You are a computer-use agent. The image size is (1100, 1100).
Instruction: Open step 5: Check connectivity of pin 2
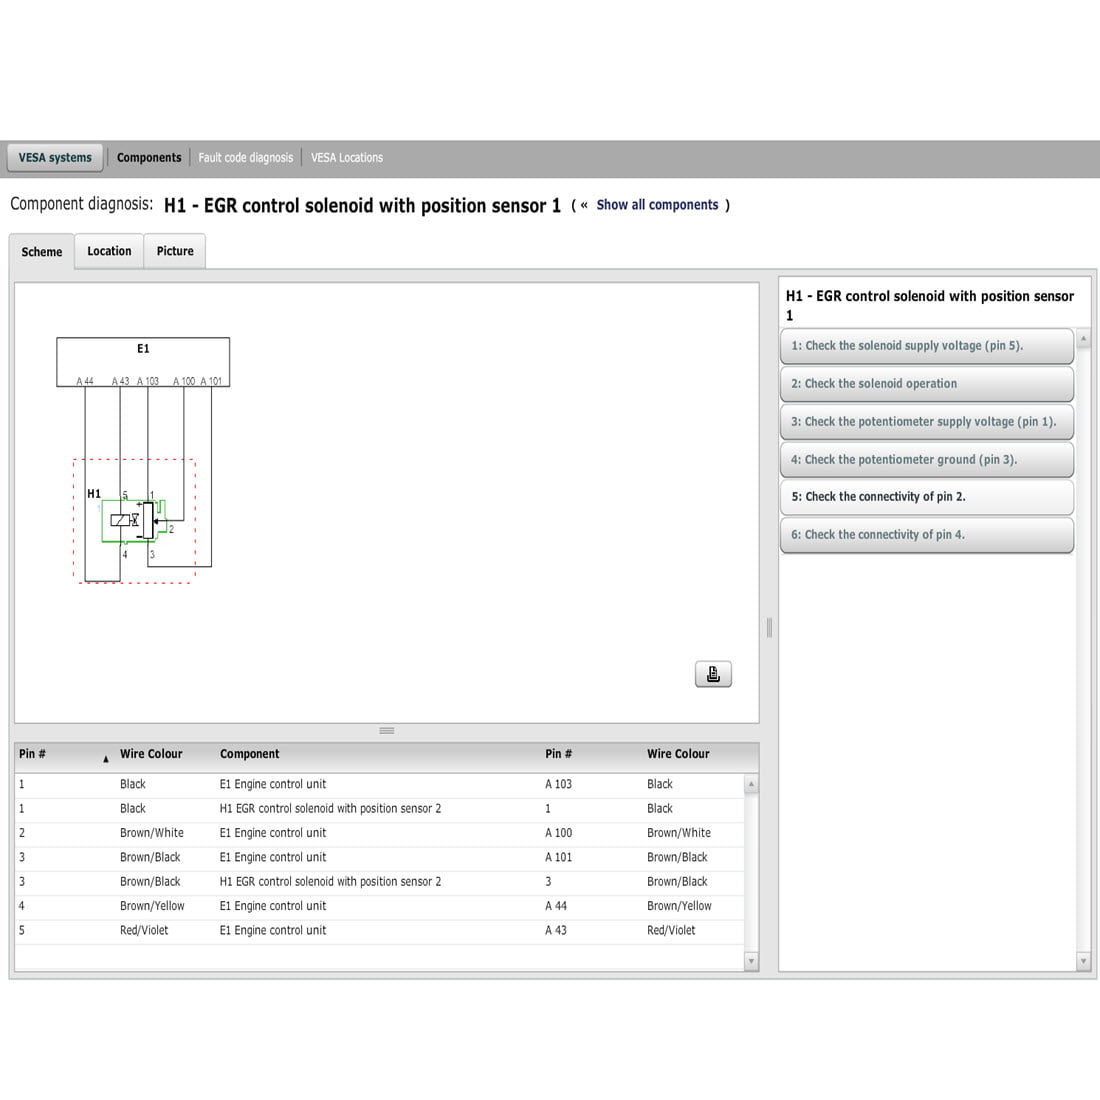tap(927, 497)
